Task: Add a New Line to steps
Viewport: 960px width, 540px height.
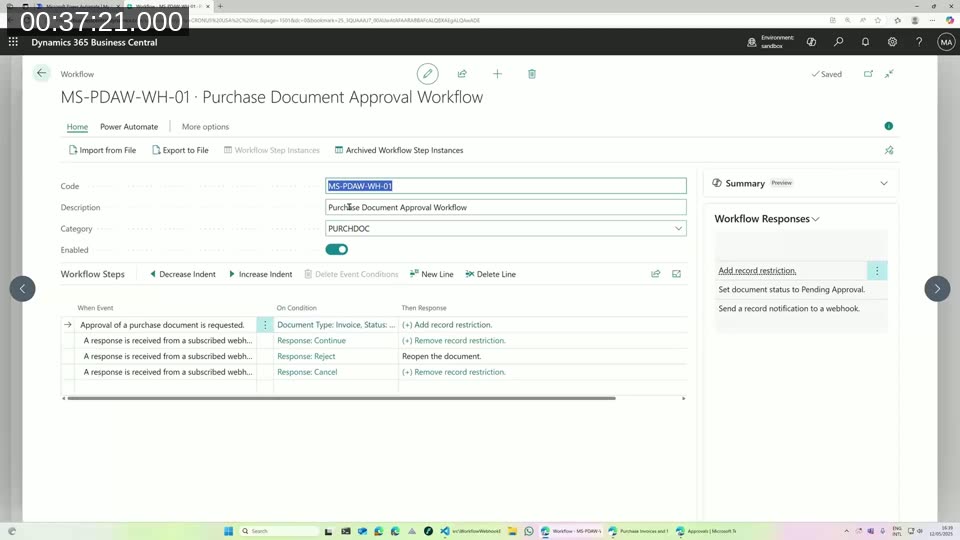Action: (432, 274)
